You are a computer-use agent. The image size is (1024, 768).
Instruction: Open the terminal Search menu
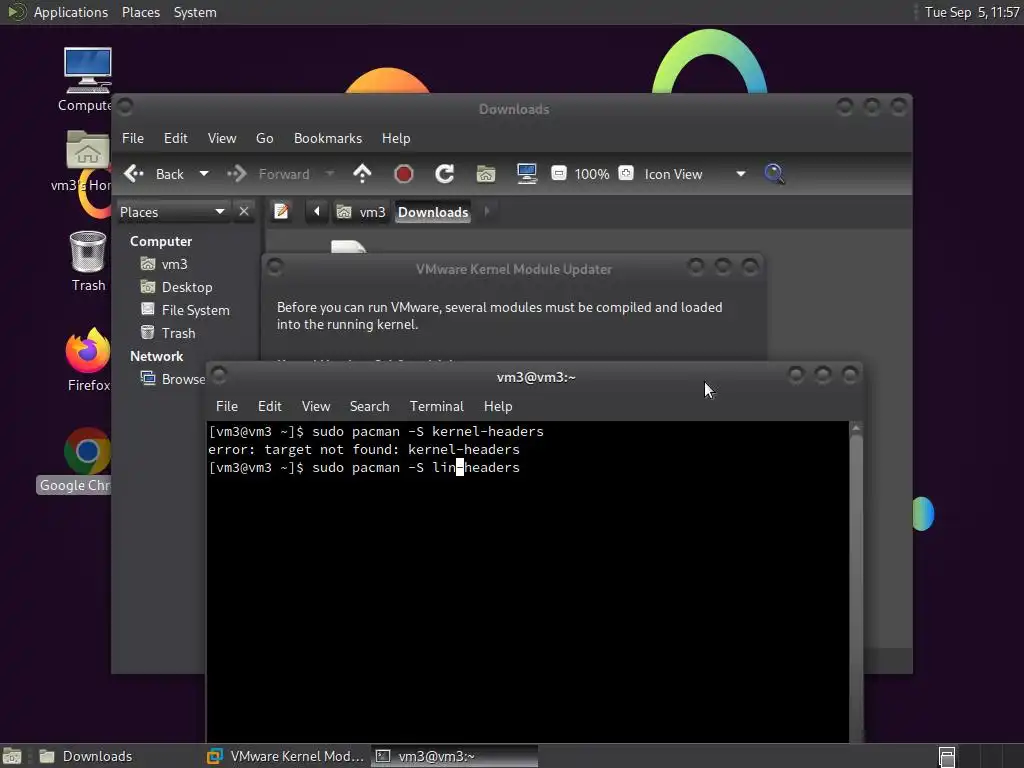pyautogui.click(x=370, y=406)
